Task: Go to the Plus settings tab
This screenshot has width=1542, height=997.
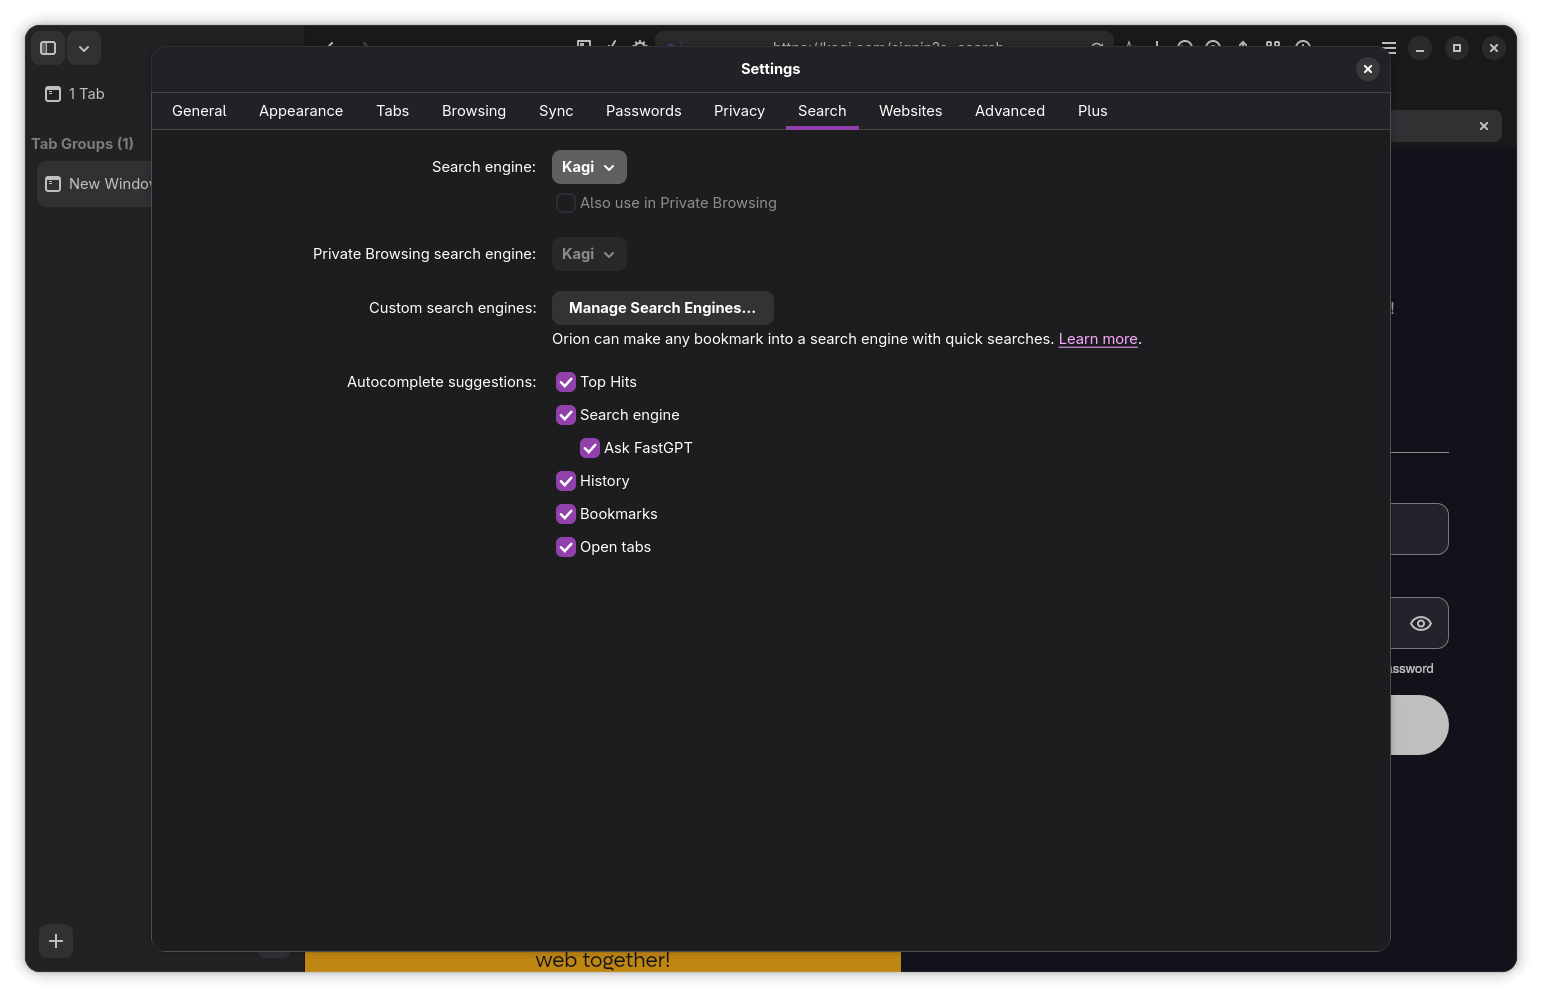Action: pyautogui.click(x=1092, y=111)
